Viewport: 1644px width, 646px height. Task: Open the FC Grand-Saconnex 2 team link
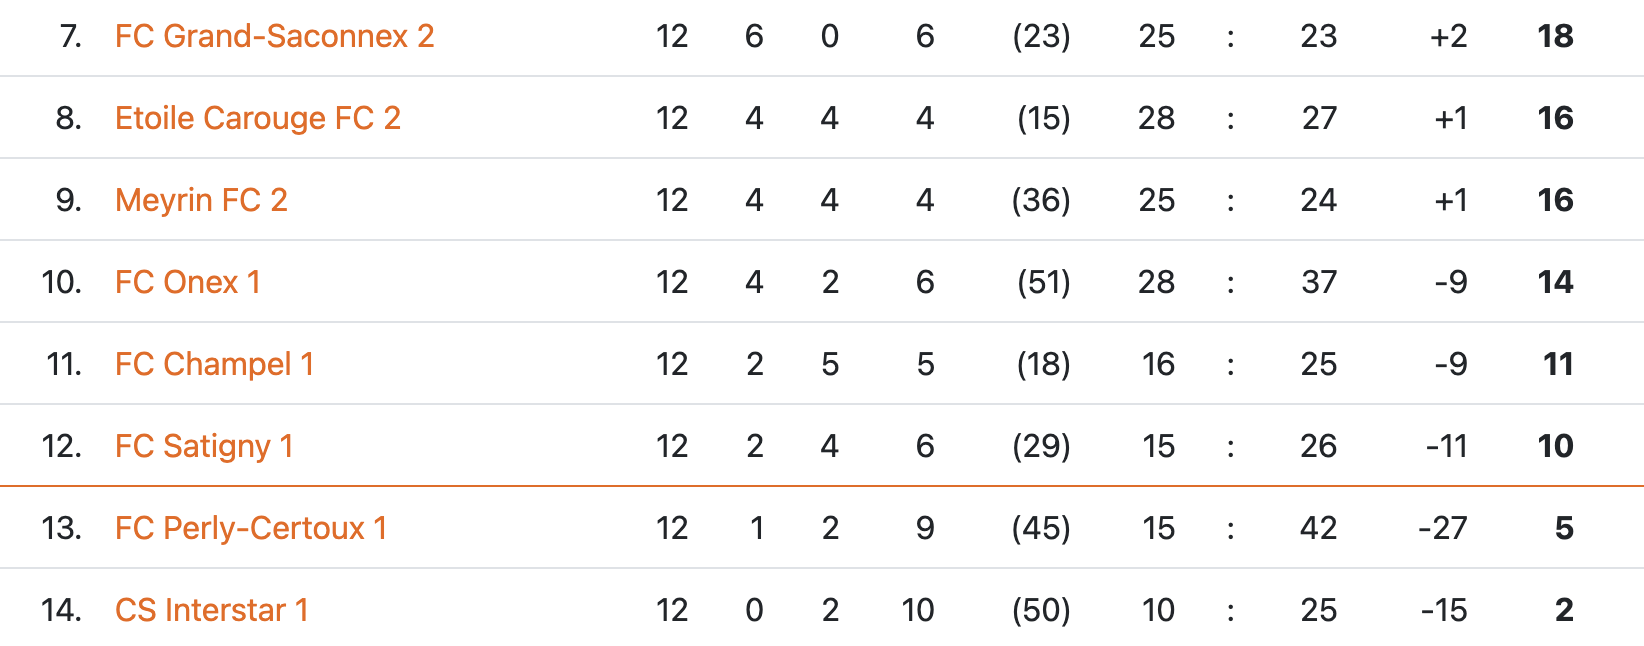coord(274,36)
